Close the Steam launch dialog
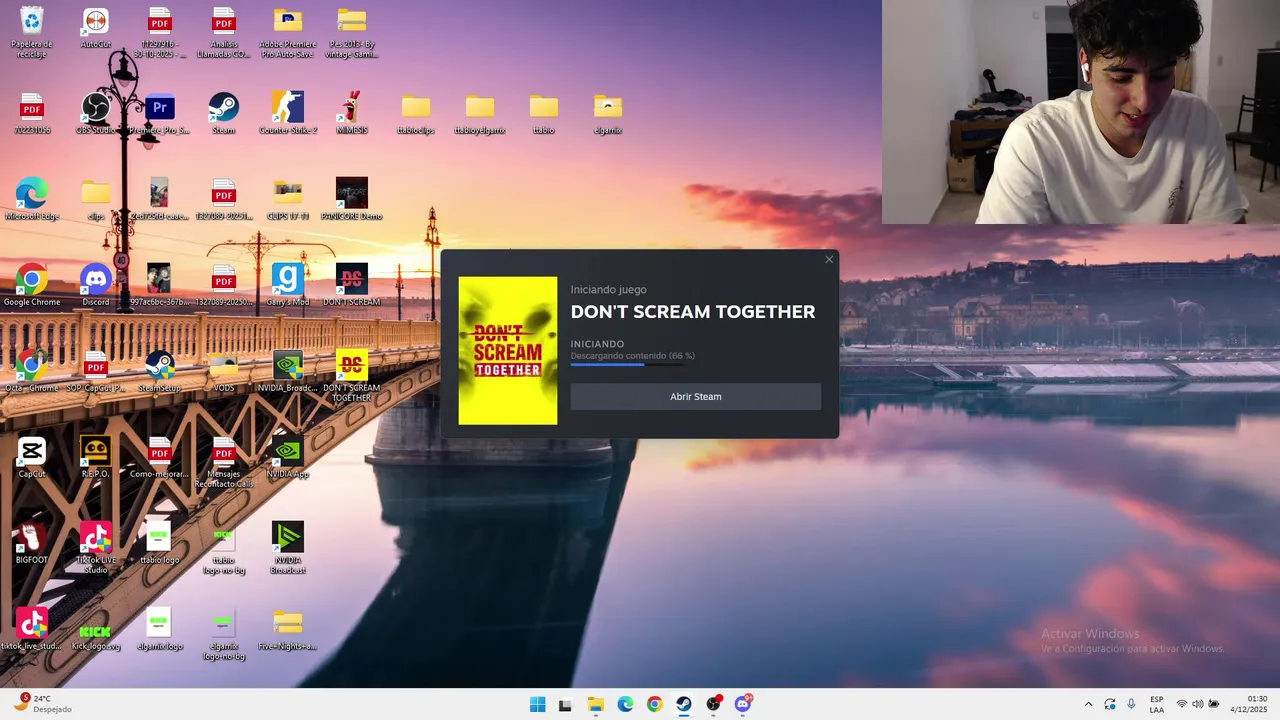This screenshot has width=1280, height=720. click(x=828, y=260)
